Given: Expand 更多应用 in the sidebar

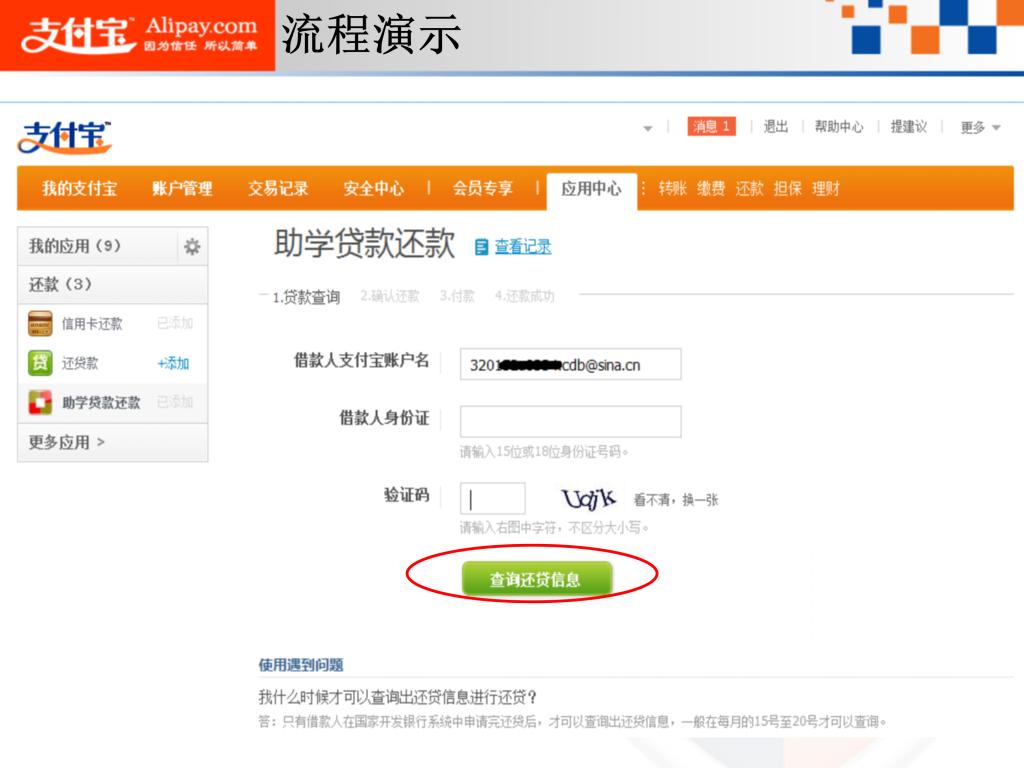Looking at the screenshot, I should 67,442.
